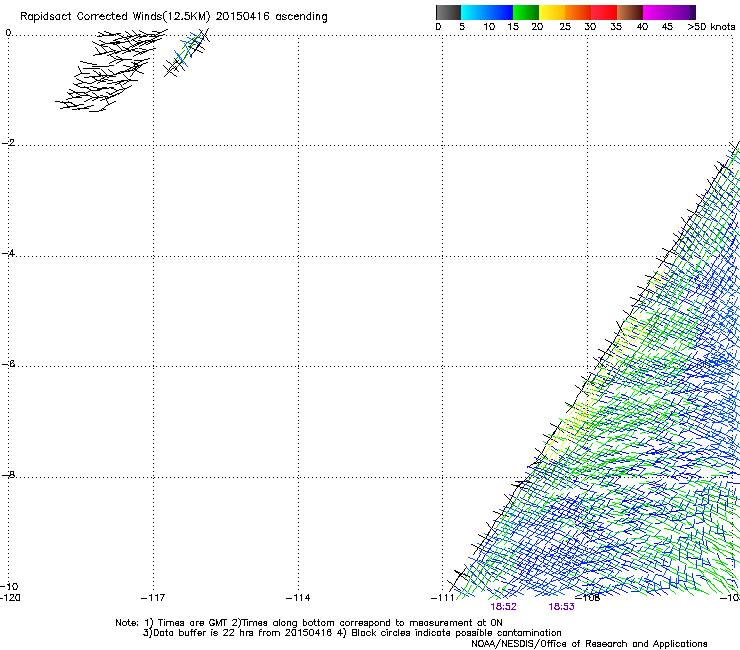Click the chart title "Rapidscat Corrected Winds(12.5KM) 20150416 ascending"
Image resolution: width=740 pixels, height=650 pixels.
point(174,16)
